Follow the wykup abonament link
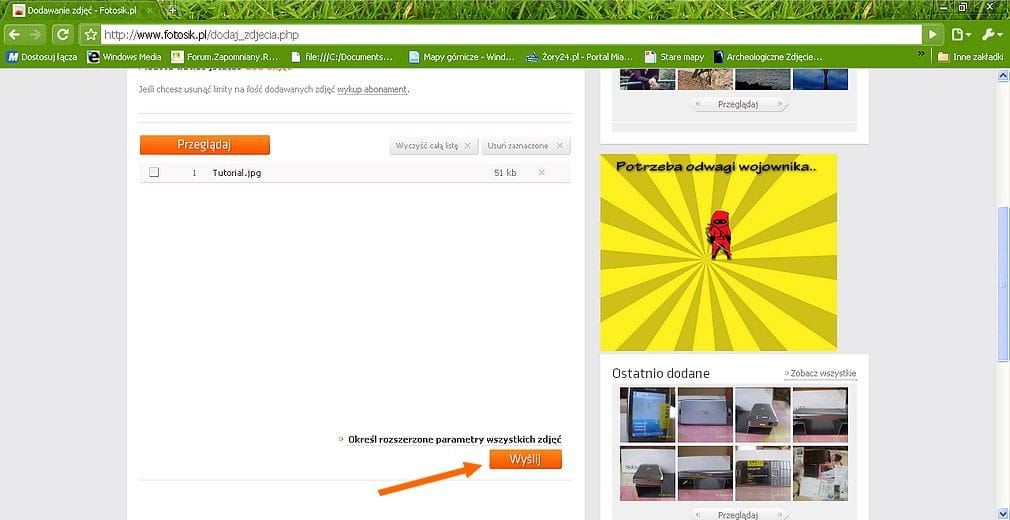 [x=372, y=90]
